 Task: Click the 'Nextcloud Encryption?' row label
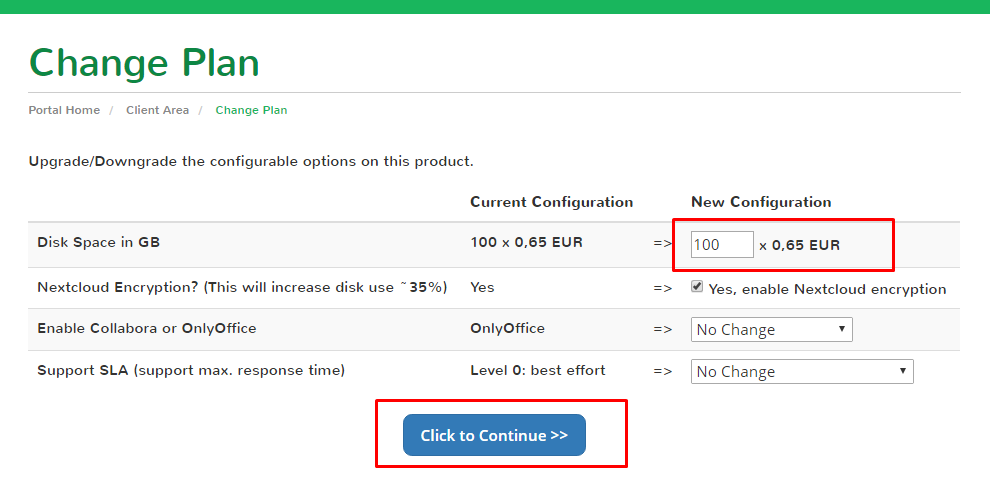pyautogui.click(x=242, y=287)
